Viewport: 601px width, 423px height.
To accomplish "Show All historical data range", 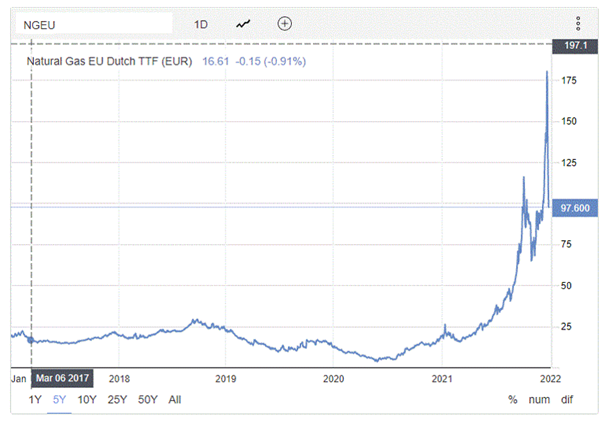I will tap(175, 400).
